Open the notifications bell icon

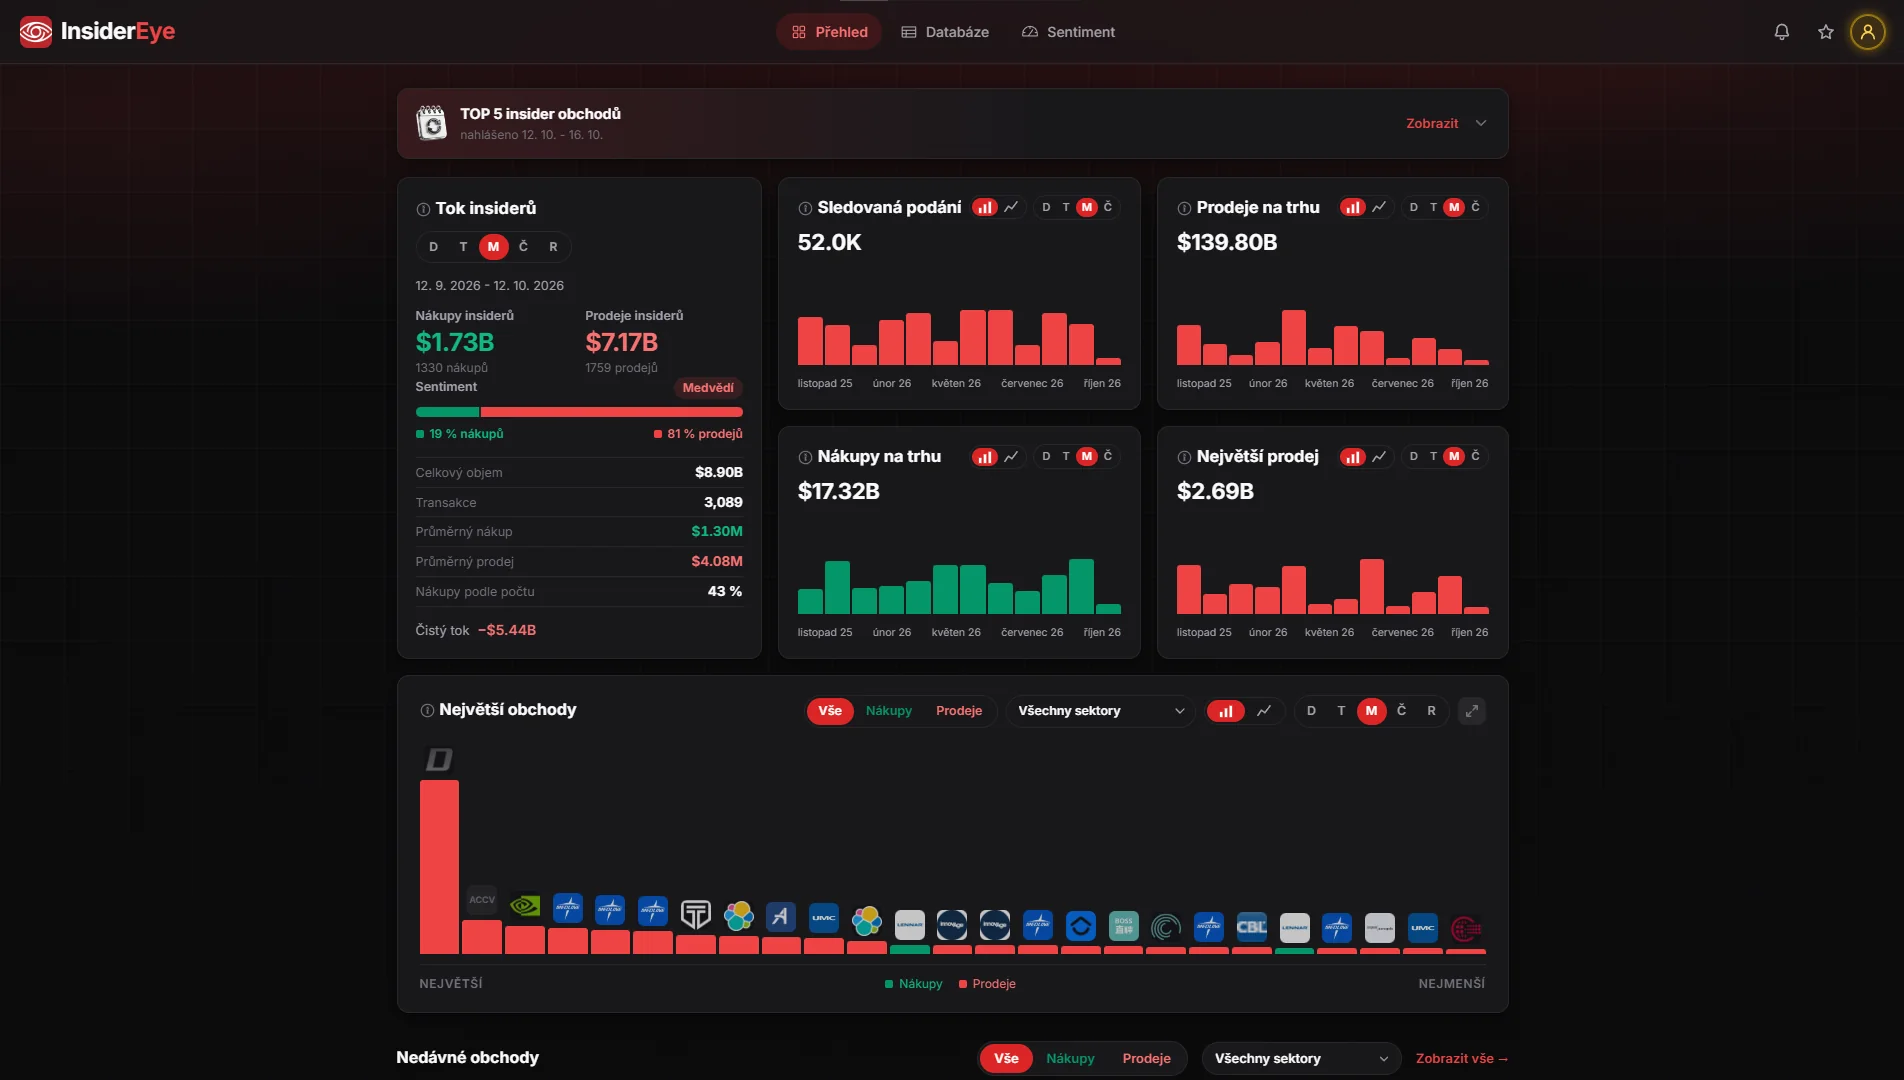pos(1782,32)
